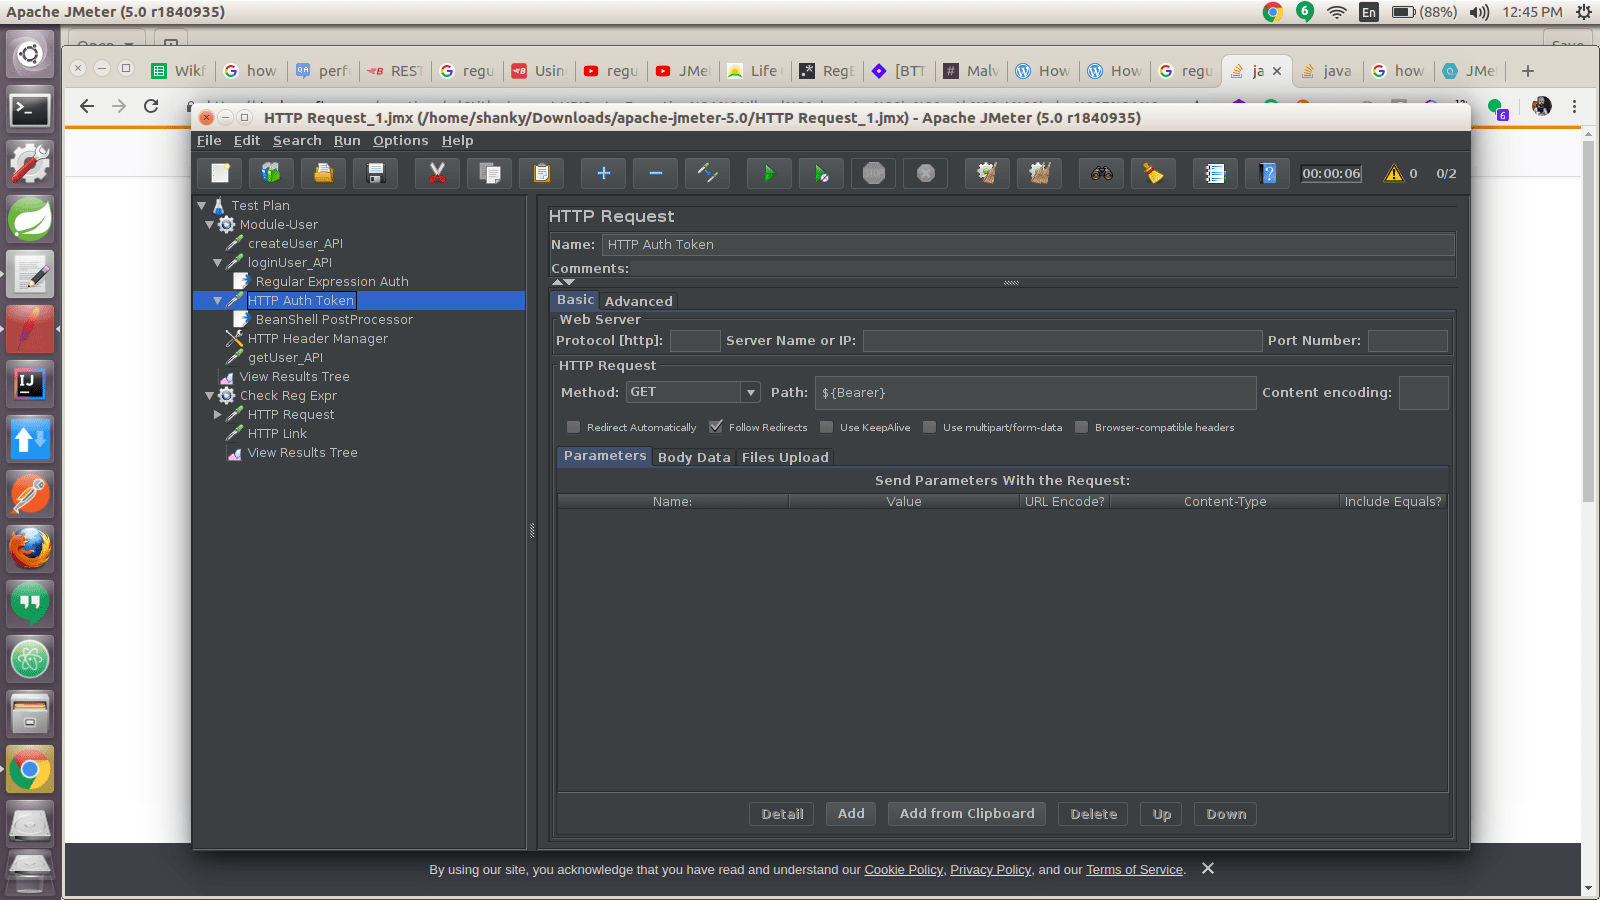The image size is (1600, 900).
Task: Enable Use multipart/form-data checkbox
Action: (x=930, y=427)
